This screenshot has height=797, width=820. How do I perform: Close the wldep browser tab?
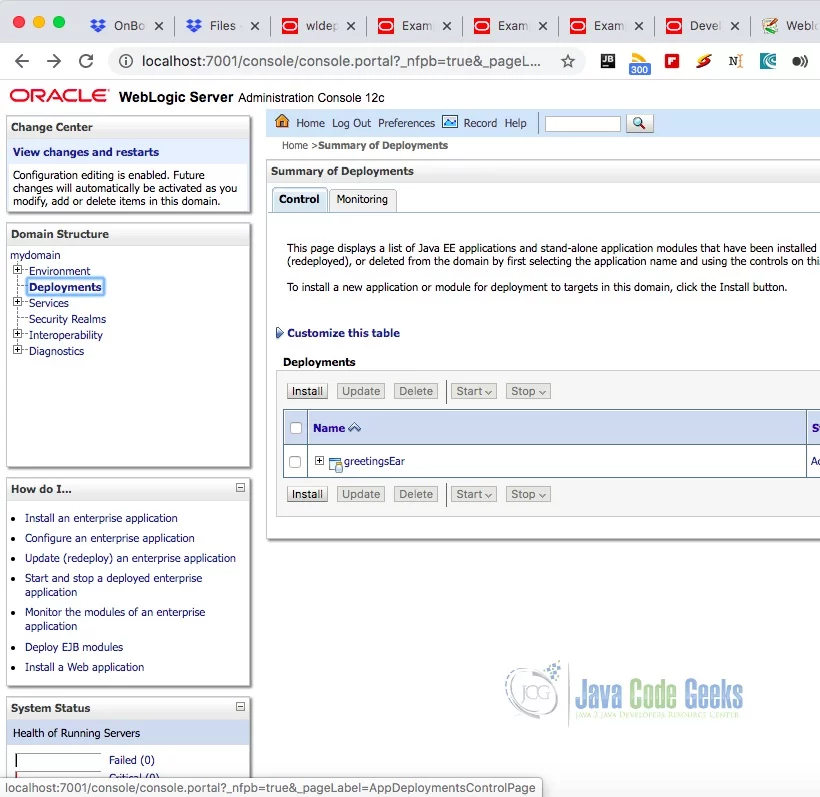[351, 26]
